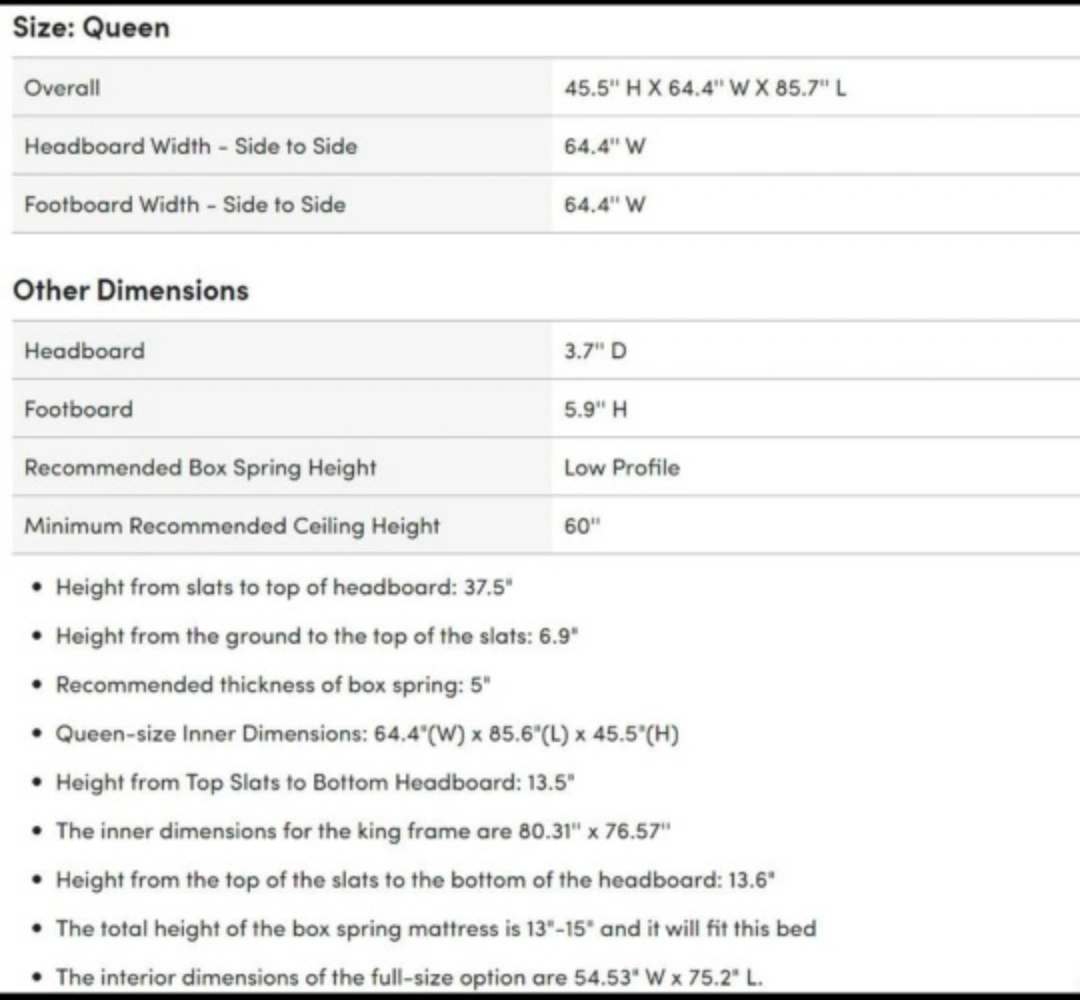Click the box spring mattress total height bullet
1080x1000 pixels.
(436, 928)
